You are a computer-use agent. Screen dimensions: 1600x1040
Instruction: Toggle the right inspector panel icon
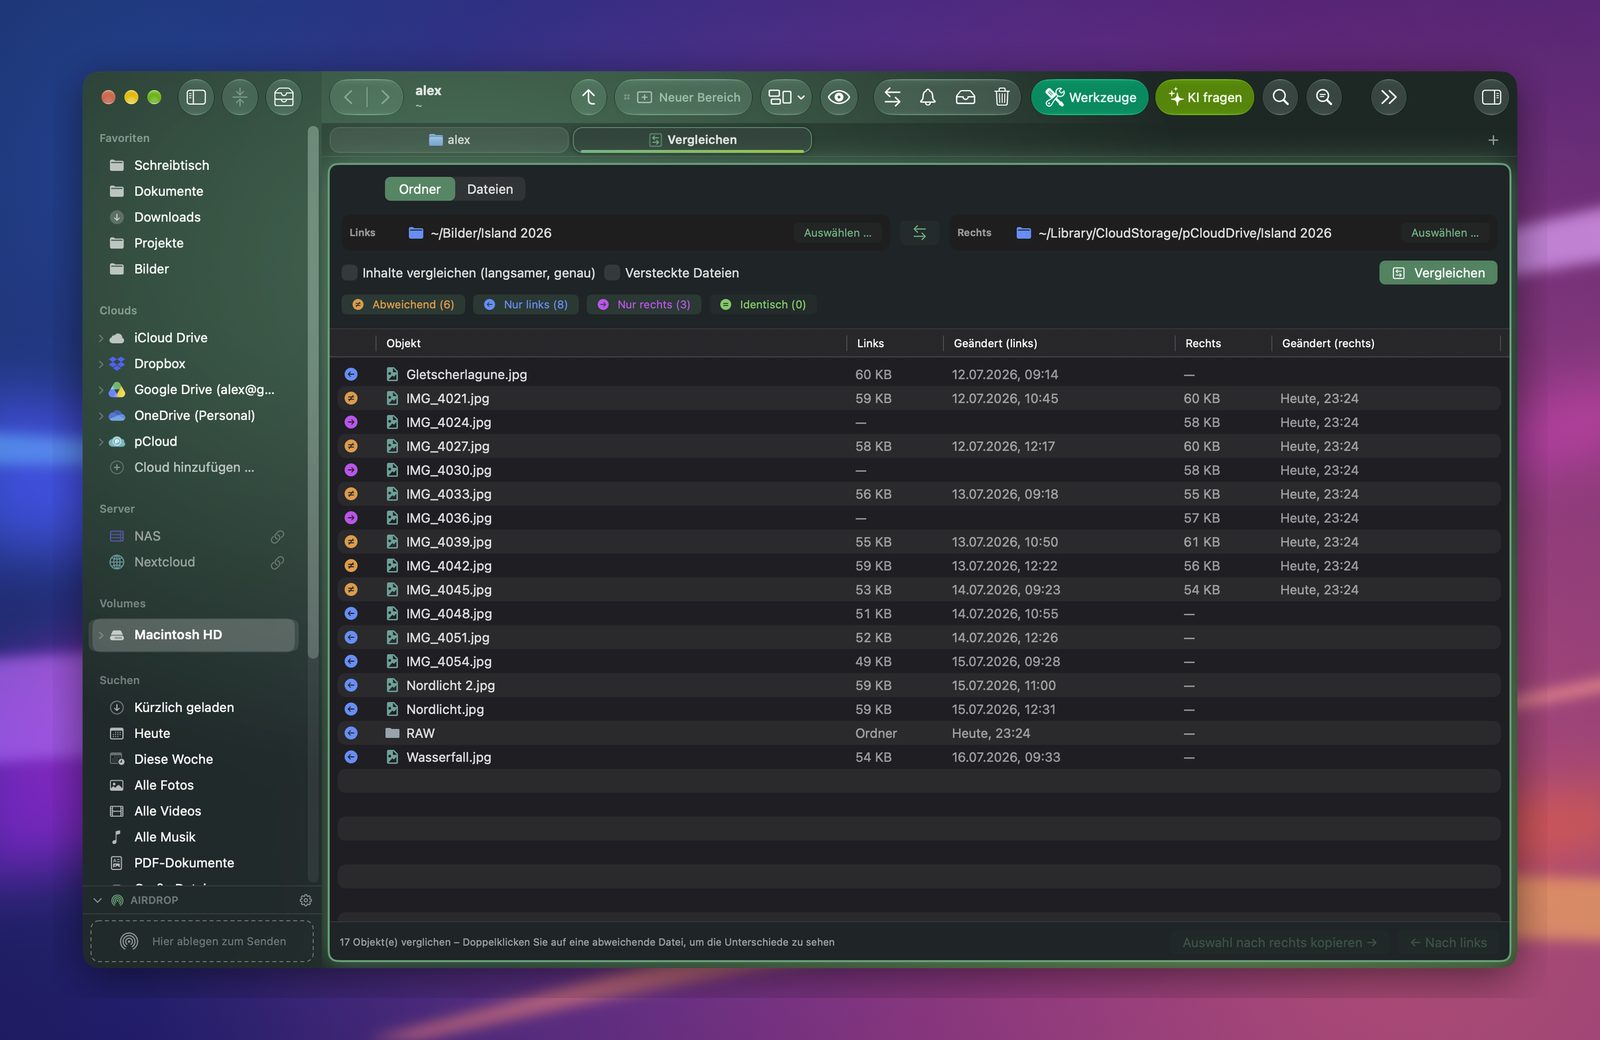(1491, 97)
